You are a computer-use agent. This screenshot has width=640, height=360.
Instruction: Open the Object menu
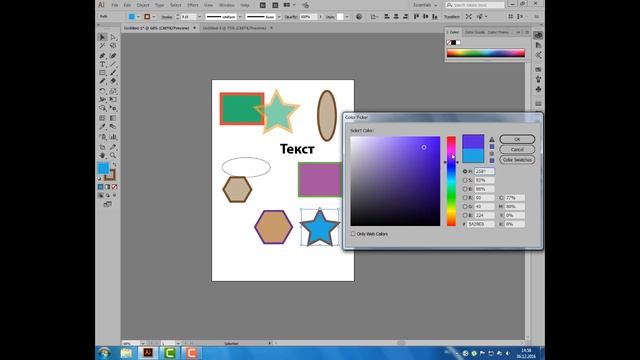(143, 5)
